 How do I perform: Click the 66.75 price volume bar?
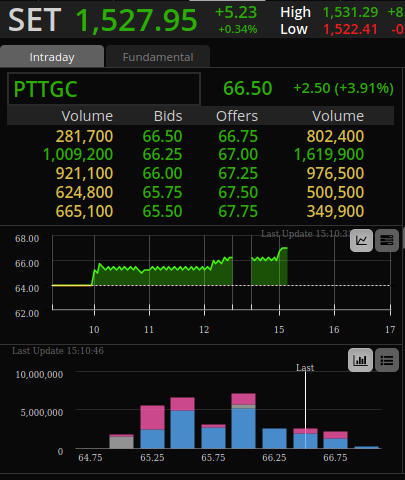[335, 440]
